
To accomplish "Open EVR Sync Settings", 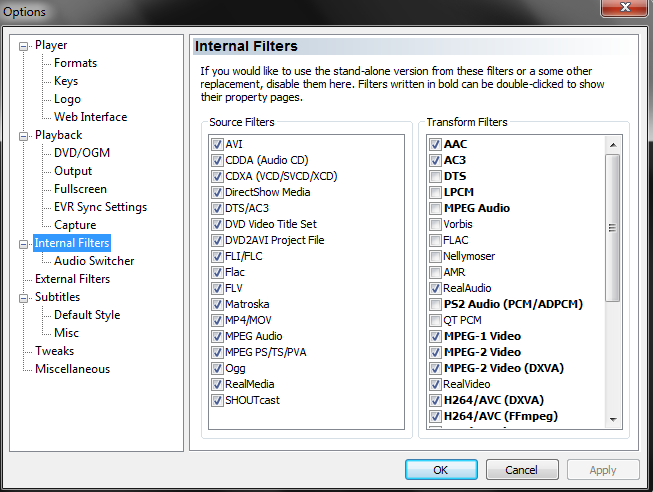I will 100,207.
